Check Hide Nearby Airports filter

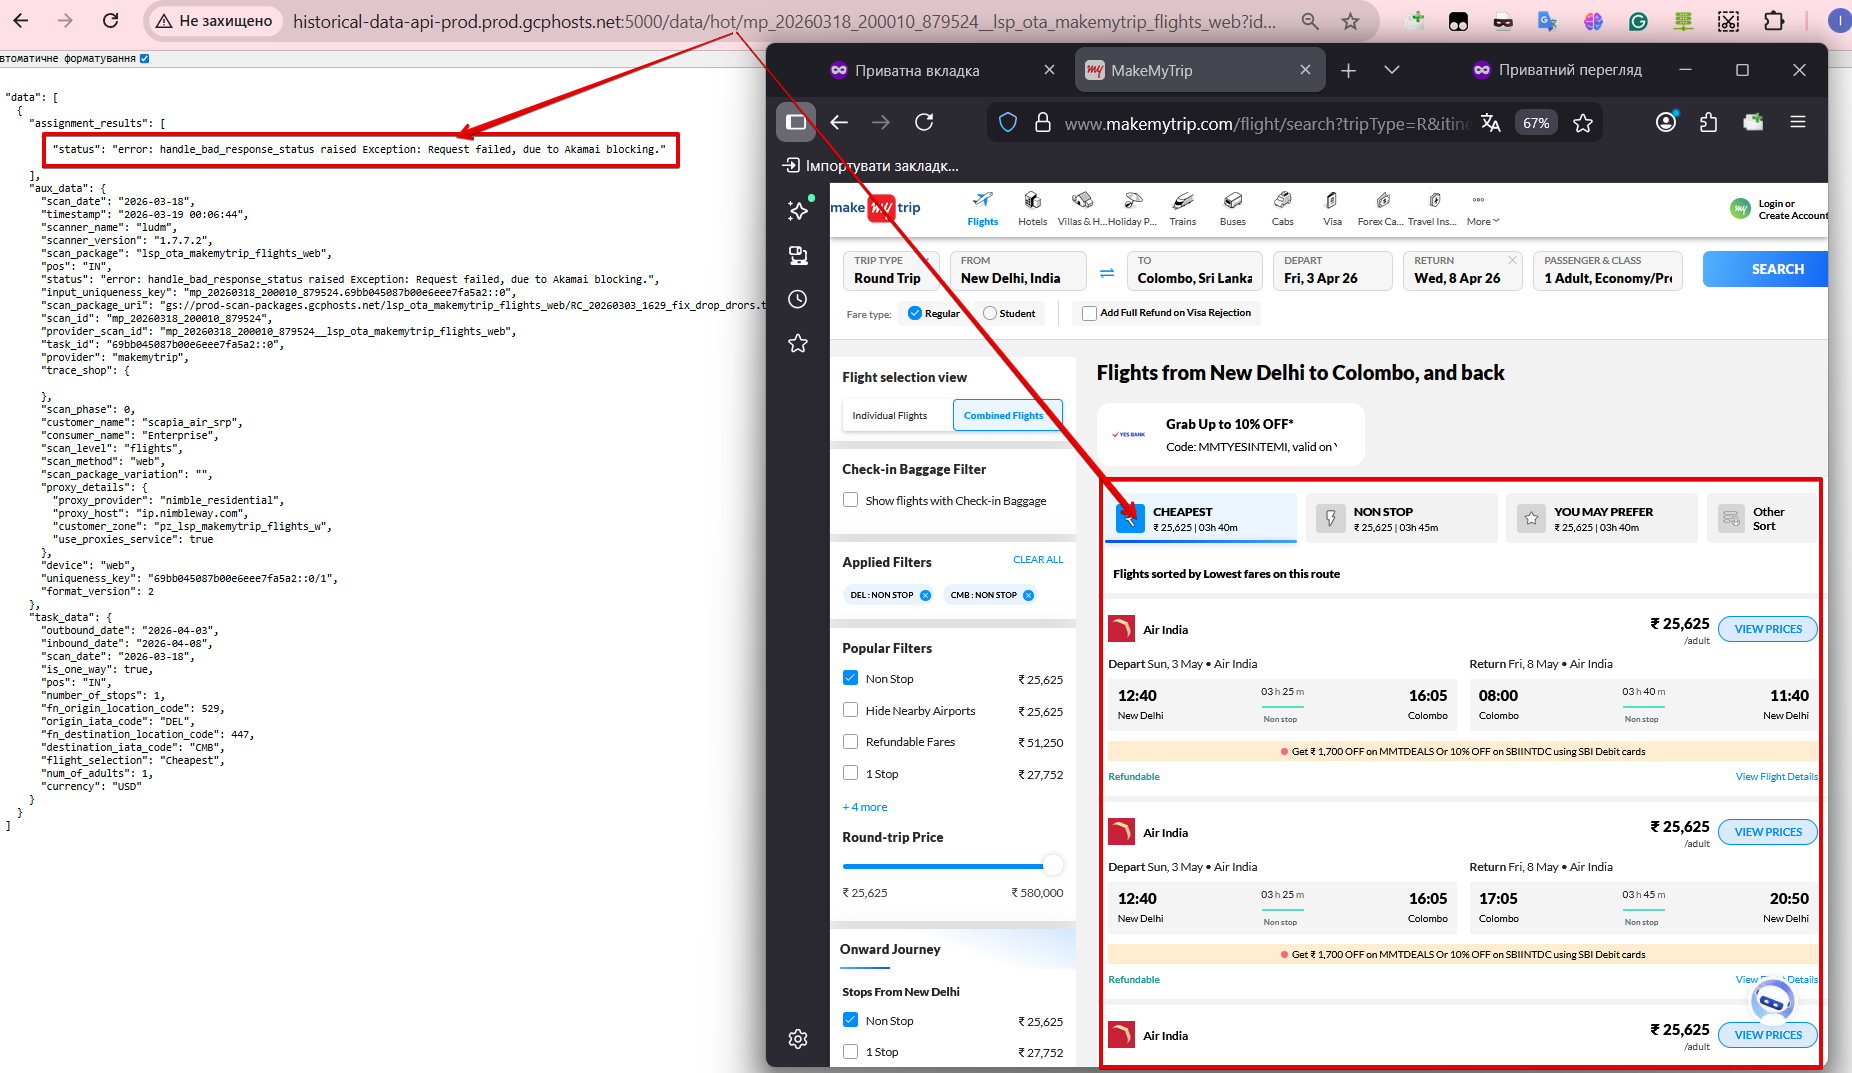point(850,710)
